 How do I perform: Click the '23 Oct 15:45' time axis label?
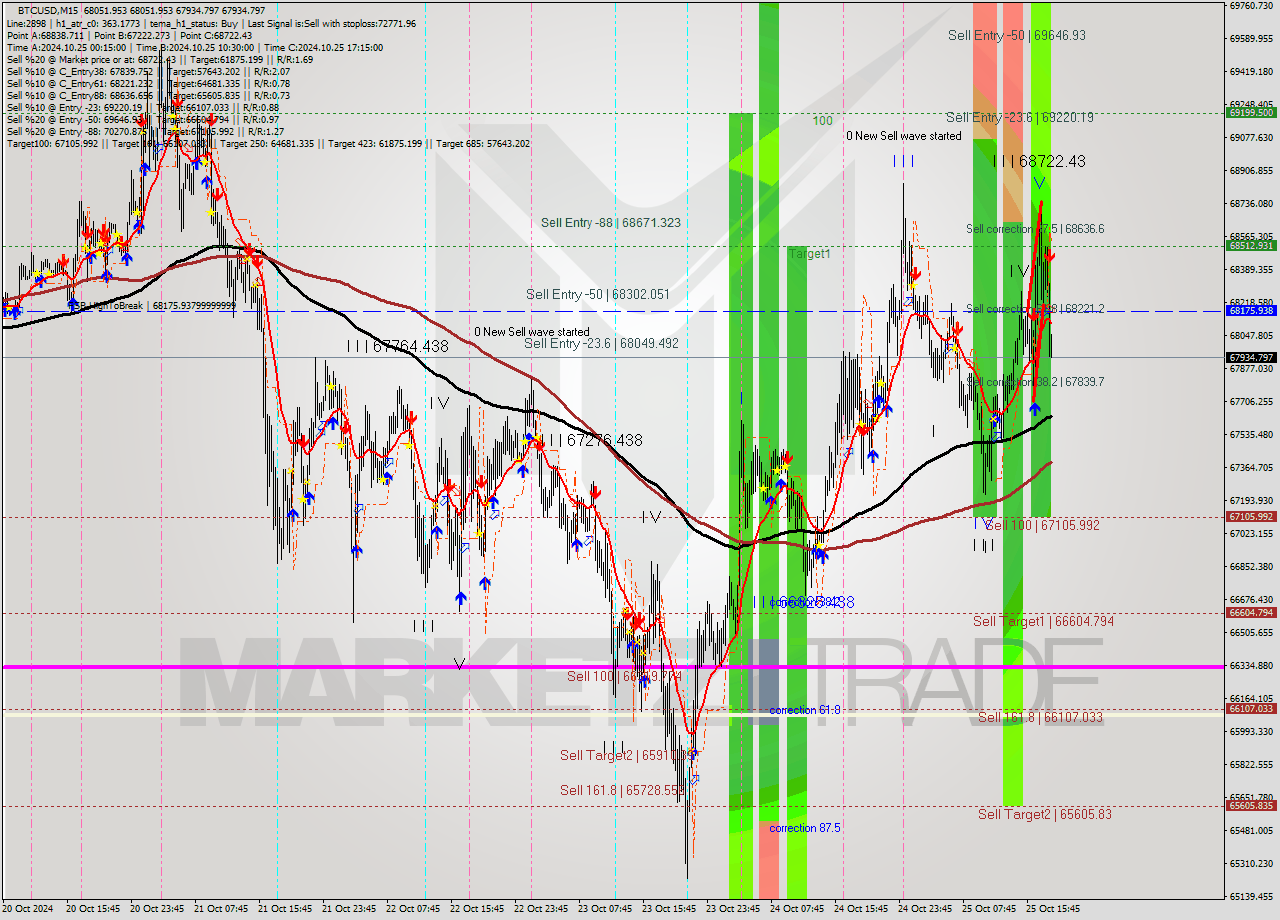[x=670, y=910]
